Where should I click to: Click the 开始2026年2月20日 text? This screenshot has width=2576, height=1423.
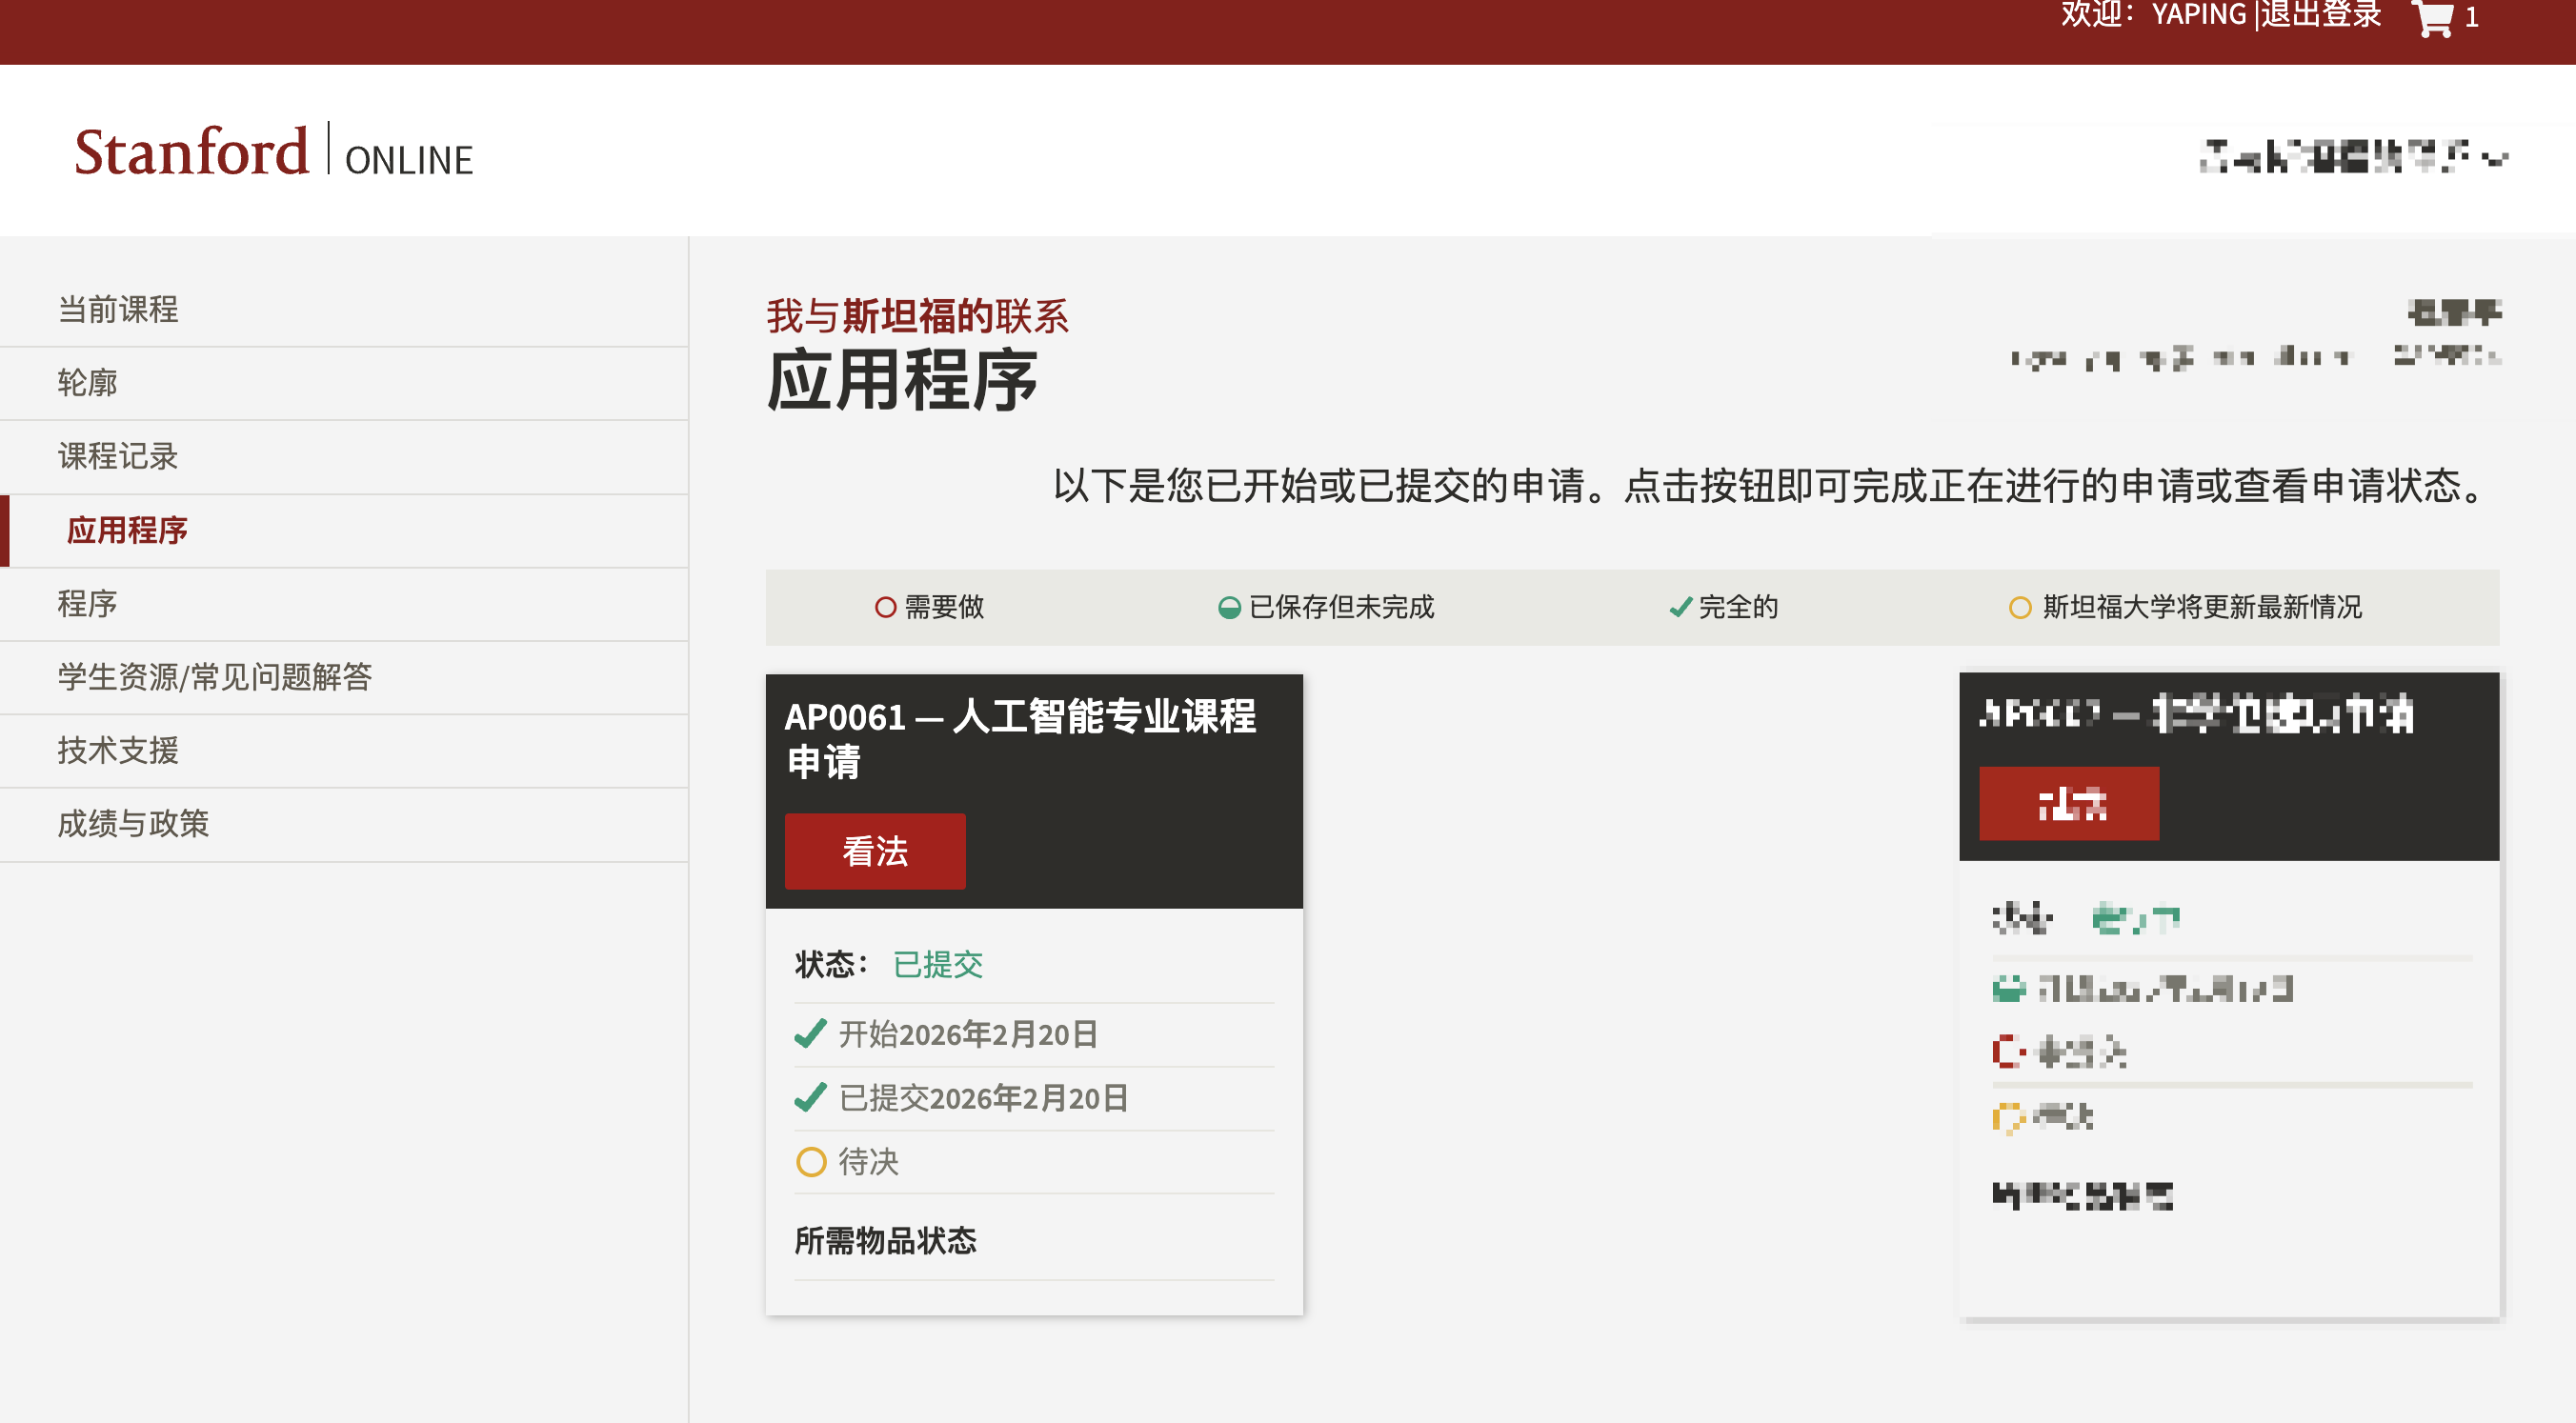968,1034
